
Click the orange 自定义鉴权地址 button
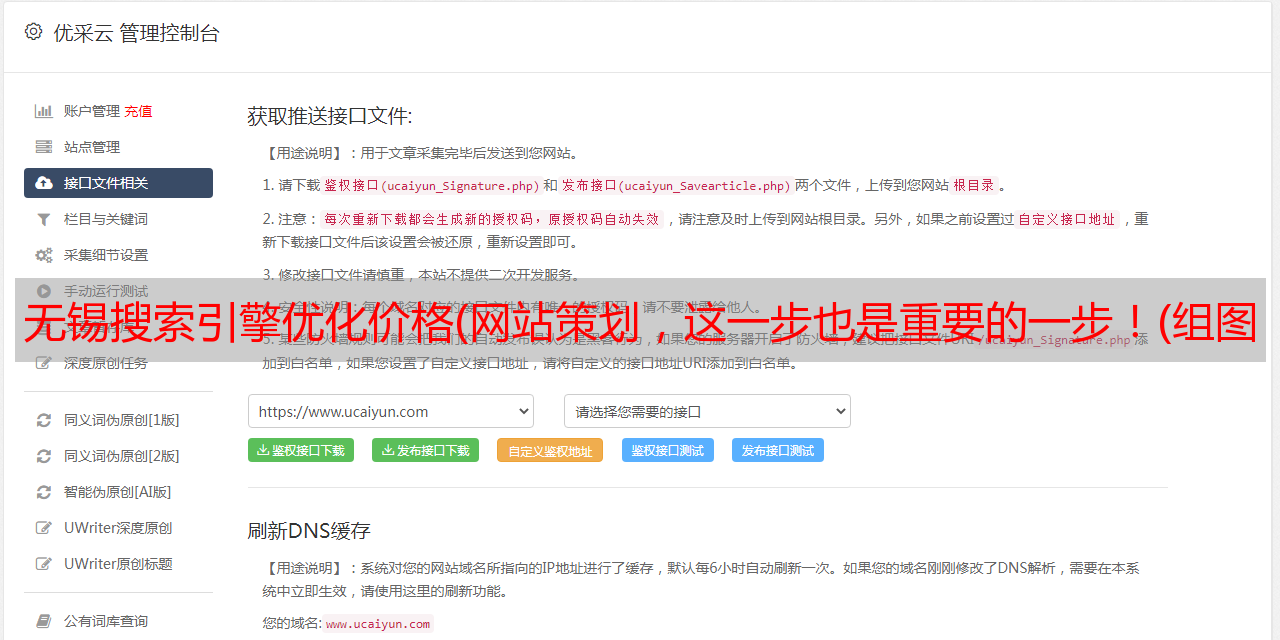(550, 450)
